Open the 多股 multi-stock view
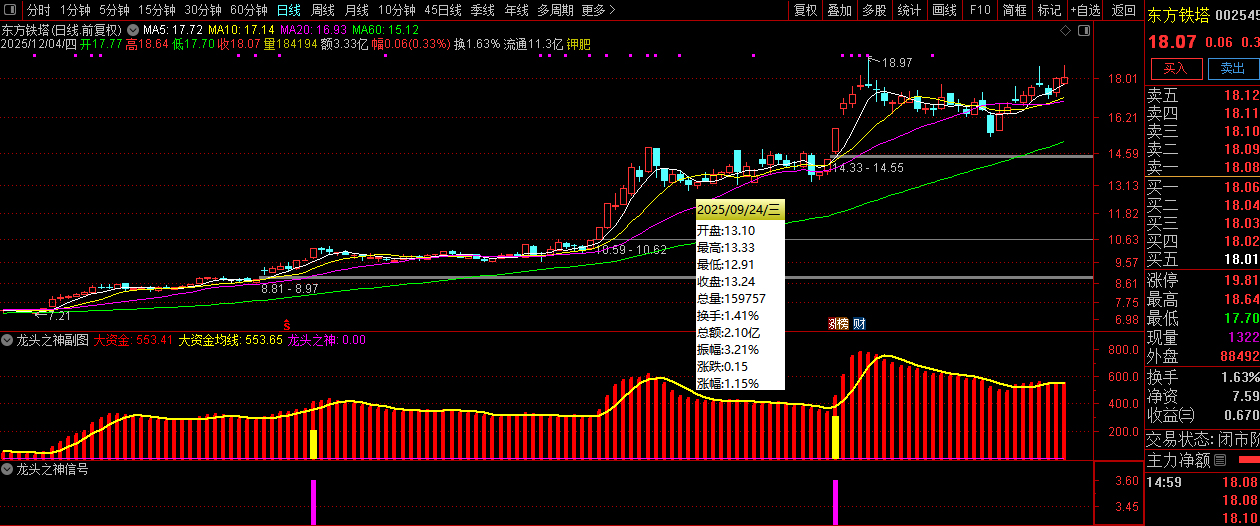The width and height of the screenshot is (1260, 526). (874, 10)
